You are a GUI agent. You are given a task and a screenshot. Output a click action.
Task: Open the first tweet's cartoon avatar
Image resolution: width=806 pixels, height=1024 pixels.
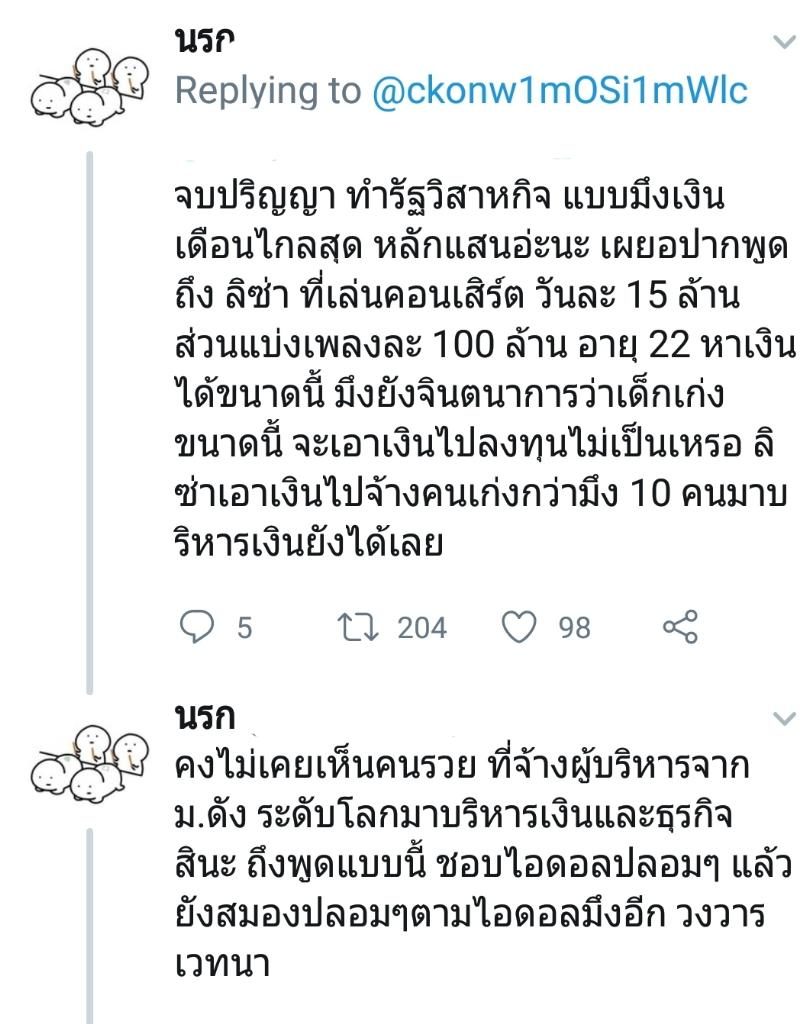pos(89,86)
